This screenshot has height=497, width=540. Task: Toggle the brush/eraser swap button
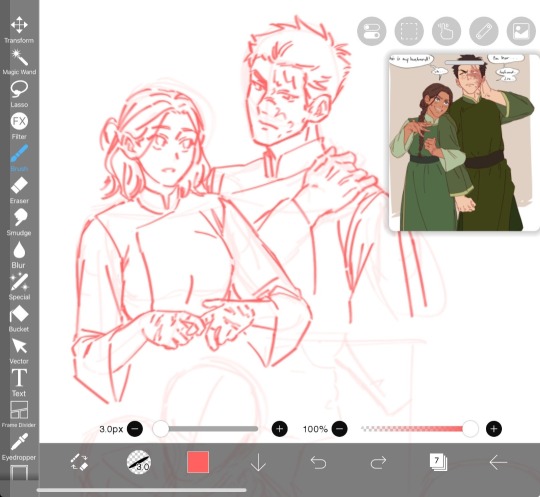click(x=80, y=462)
